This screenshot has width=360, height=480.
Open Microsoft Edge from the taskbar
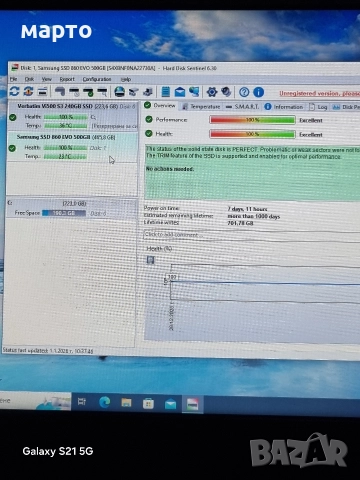105,403
